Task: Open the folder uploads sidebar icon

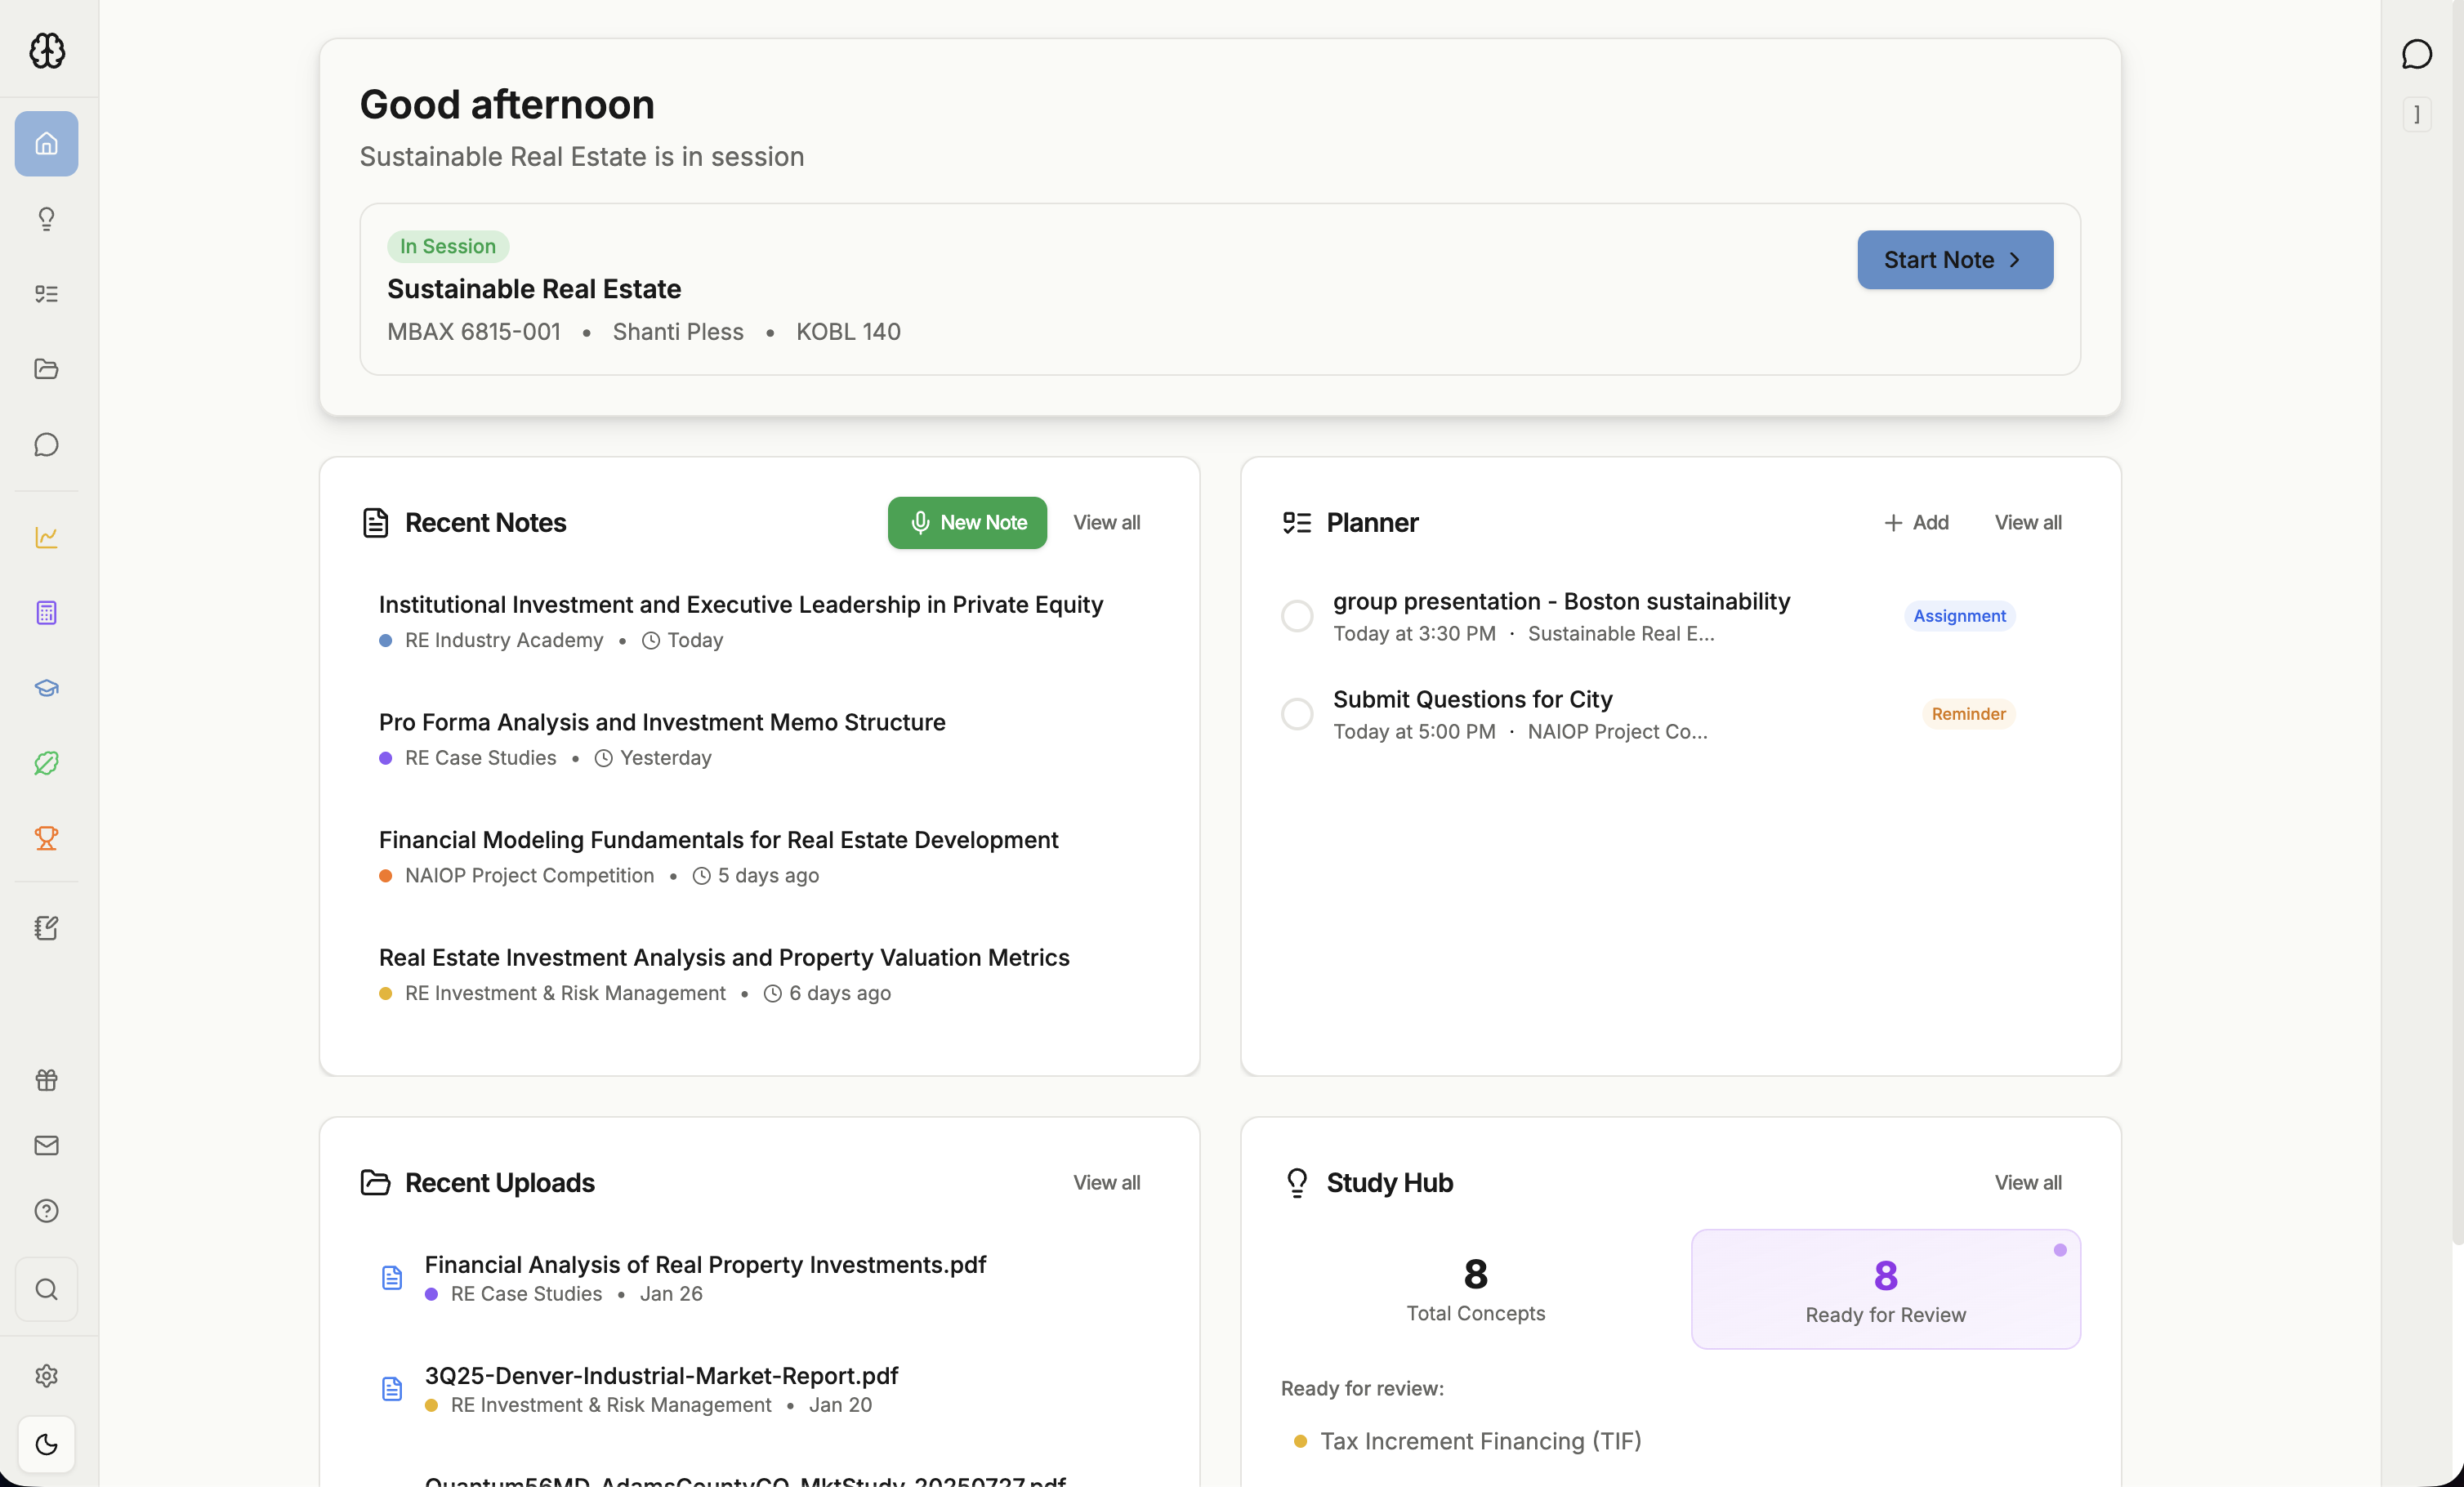Action: tap(46, 369)
